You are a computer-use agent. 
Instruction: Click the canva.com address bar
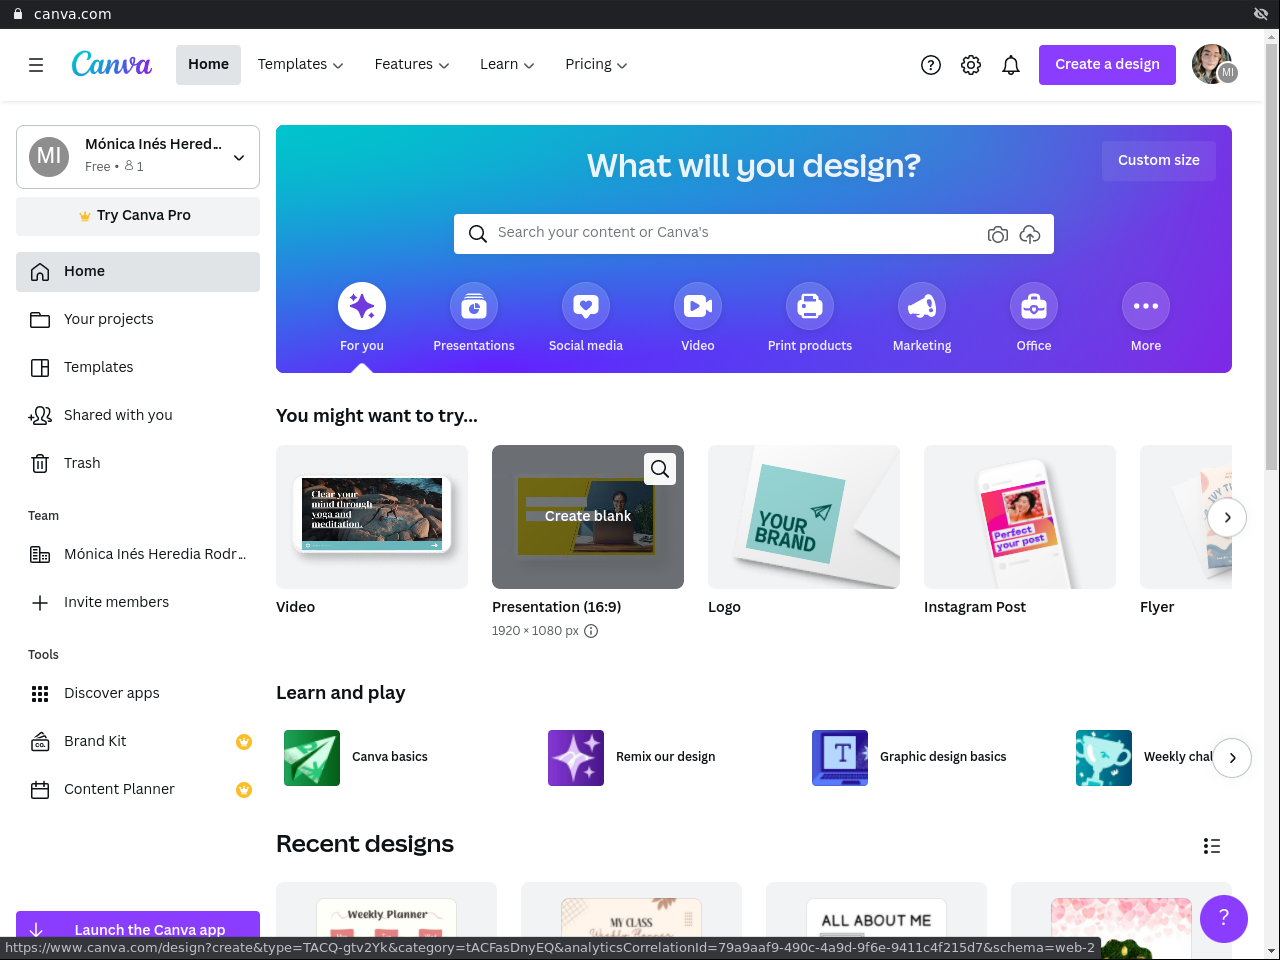coord(72,14)
